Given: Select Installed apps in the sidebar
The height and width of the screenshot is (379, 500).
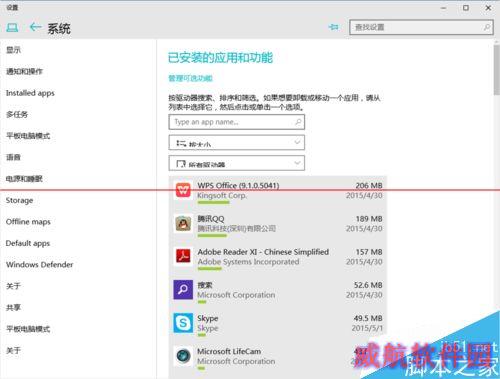Looking at the screenshot, I should tap(30, 93).
